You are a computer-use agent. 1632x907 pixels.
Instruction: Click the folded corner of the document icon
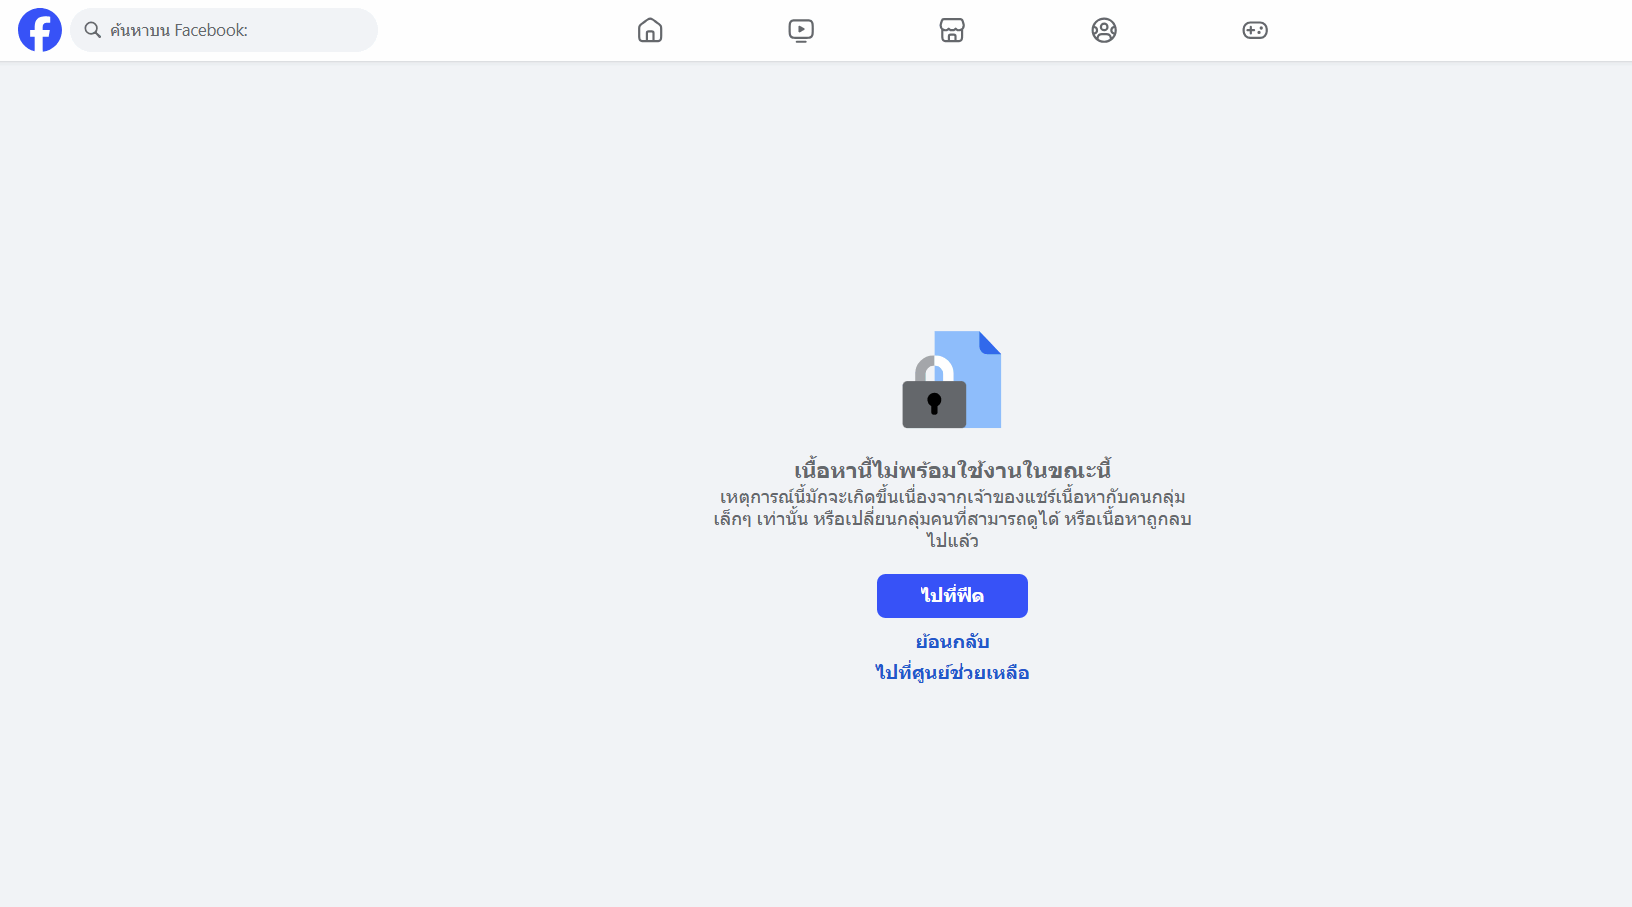pyautogui.click(x=989, y=343)
